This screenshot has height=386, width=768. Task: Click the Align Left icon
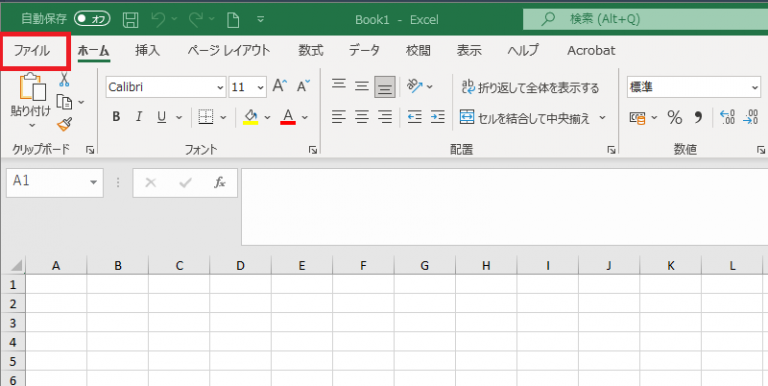pos(338,117)
